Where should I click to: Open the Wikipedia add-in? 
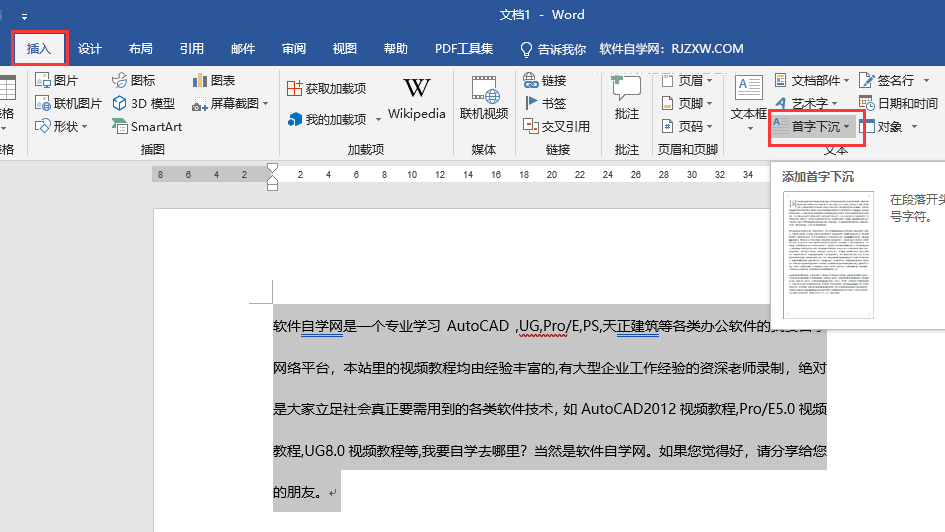pos(416,98)
